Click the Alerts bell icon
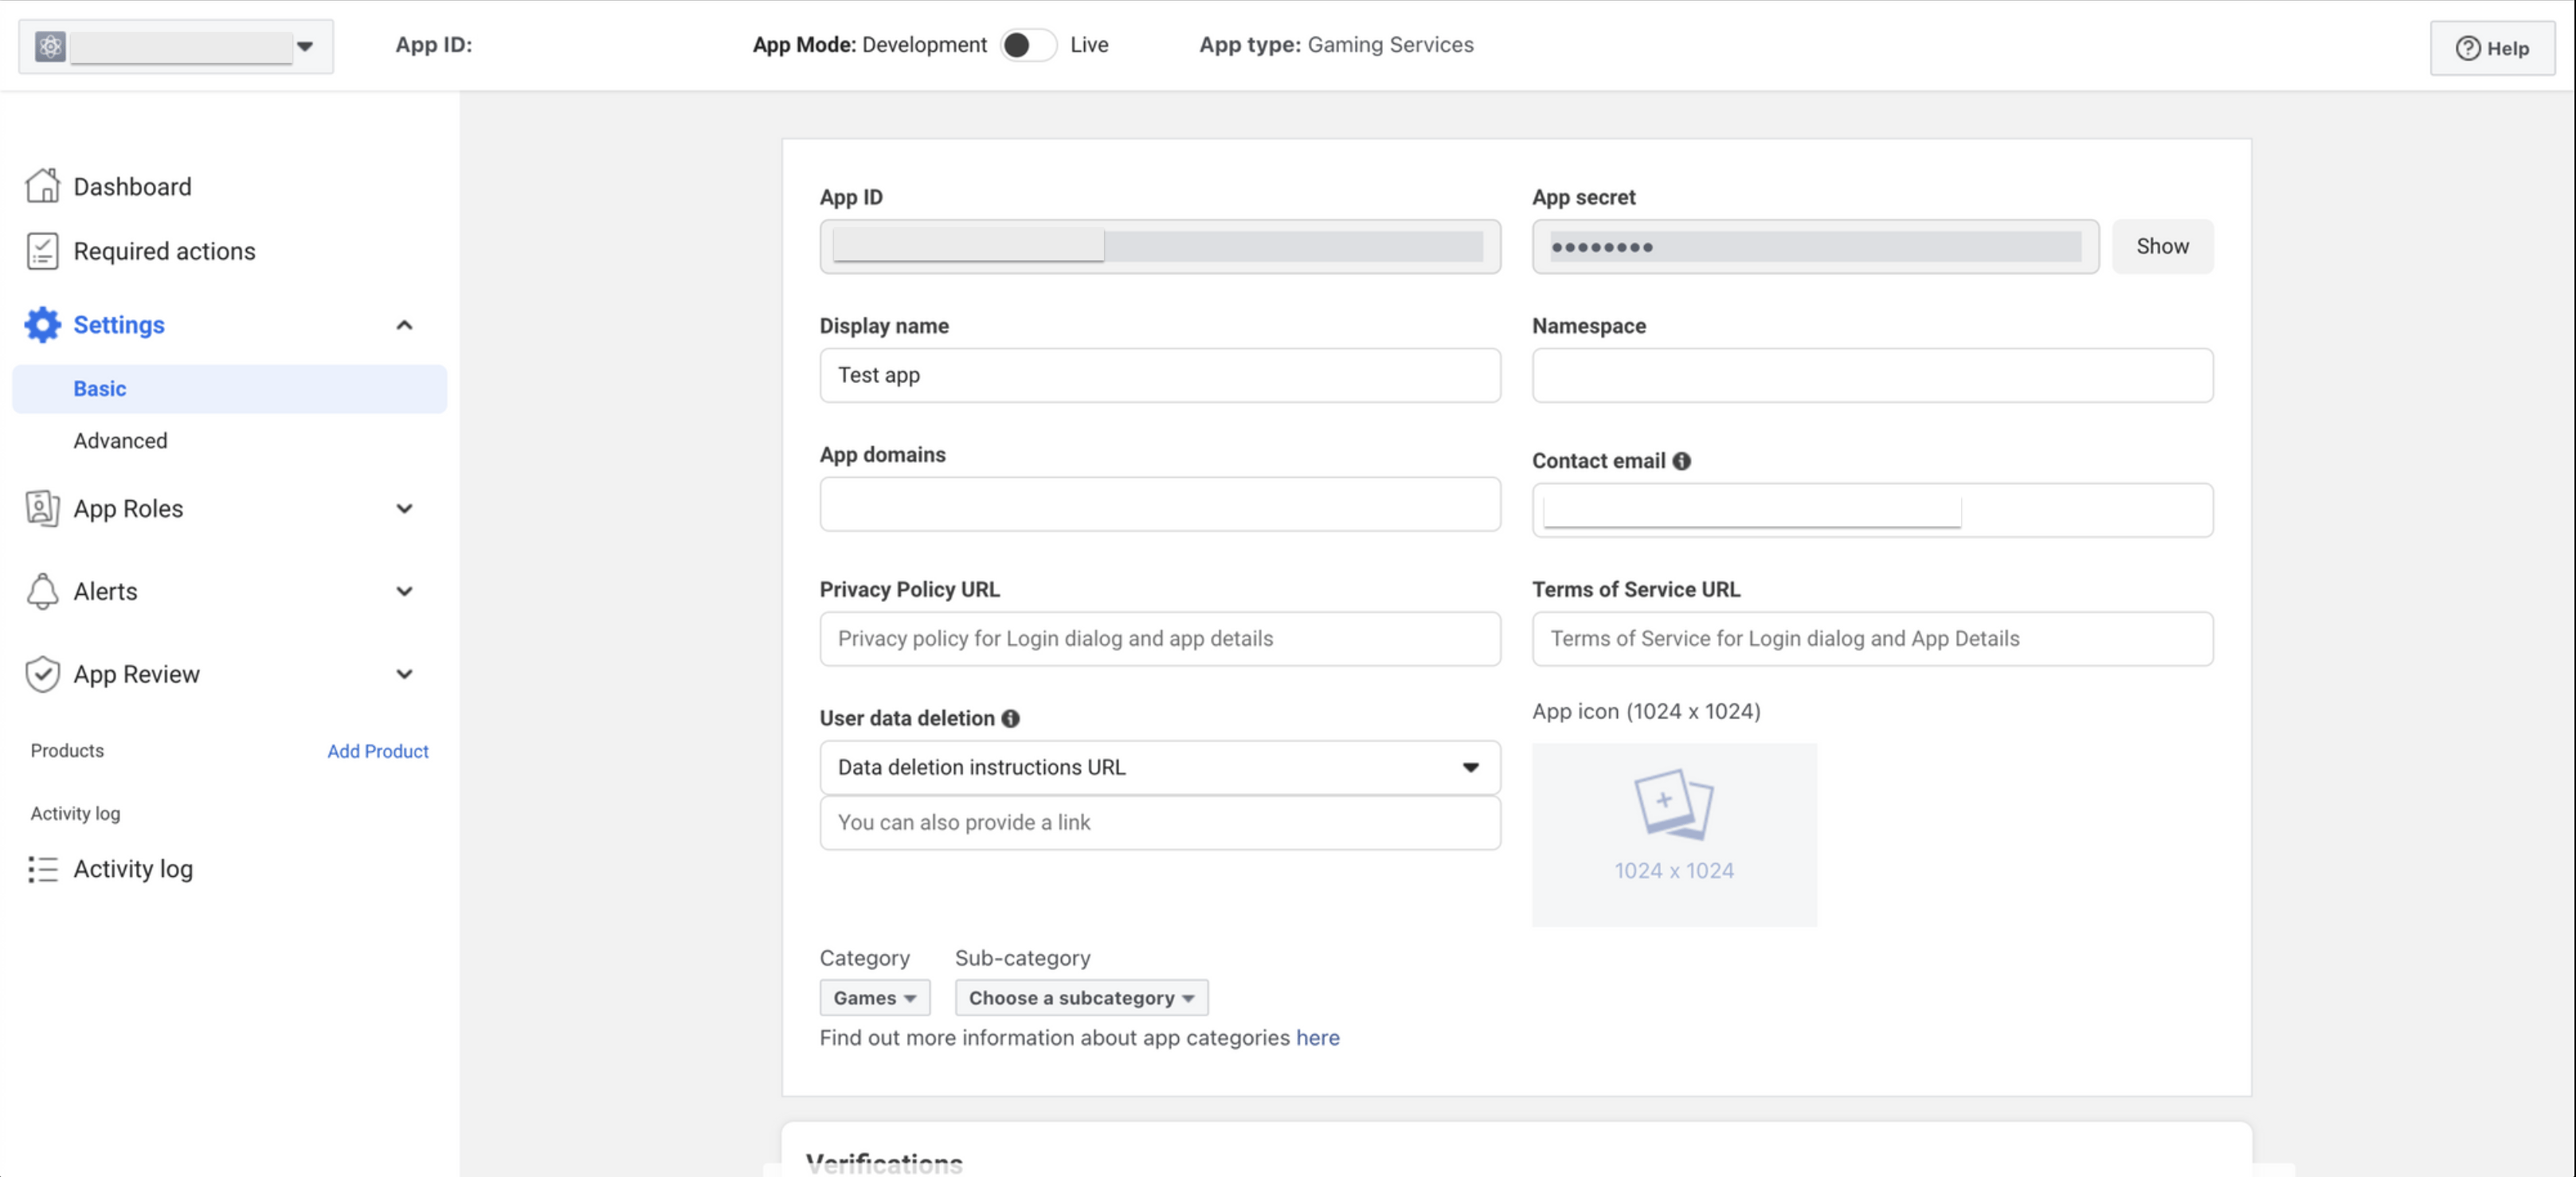2576x1177 pixels. tap(42, 591)
